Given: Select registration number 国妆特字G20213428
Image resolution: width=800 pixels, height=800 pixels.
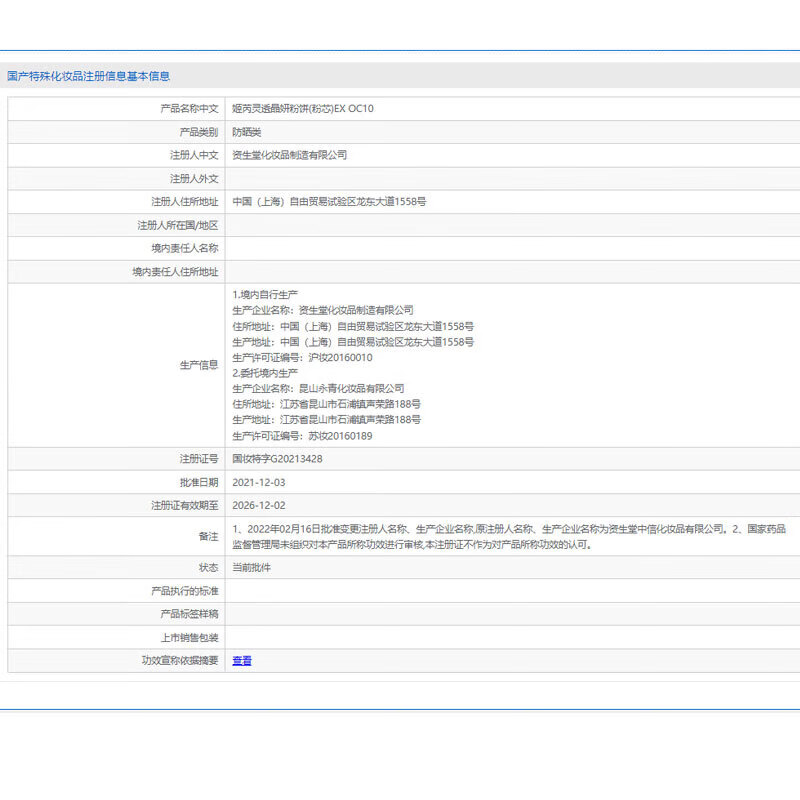Looking at the screenshot, I should point(277,459).
